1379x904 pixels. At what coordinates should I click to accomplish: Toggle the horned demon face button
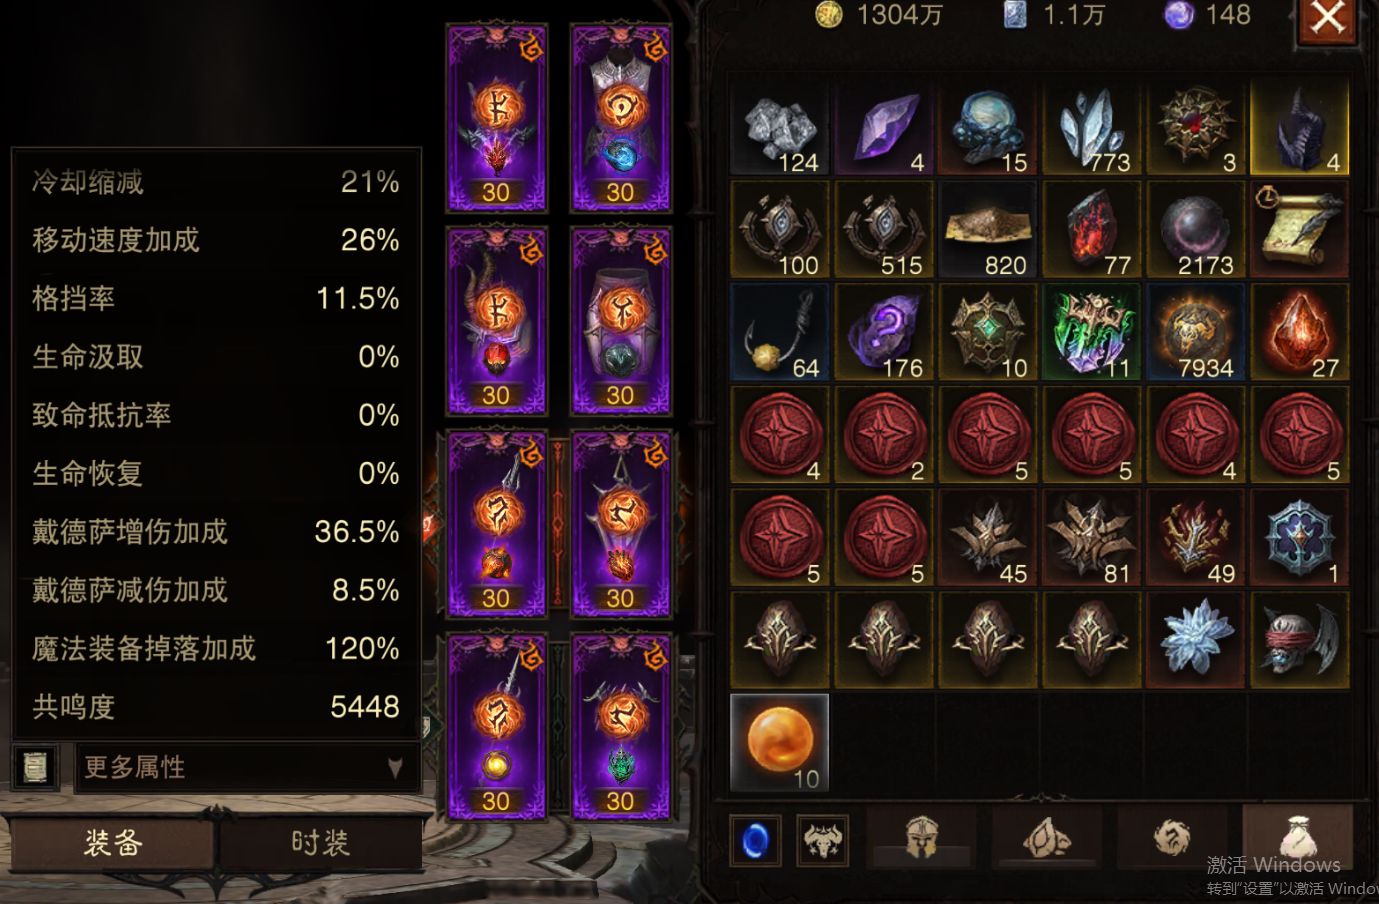point(822,840)
